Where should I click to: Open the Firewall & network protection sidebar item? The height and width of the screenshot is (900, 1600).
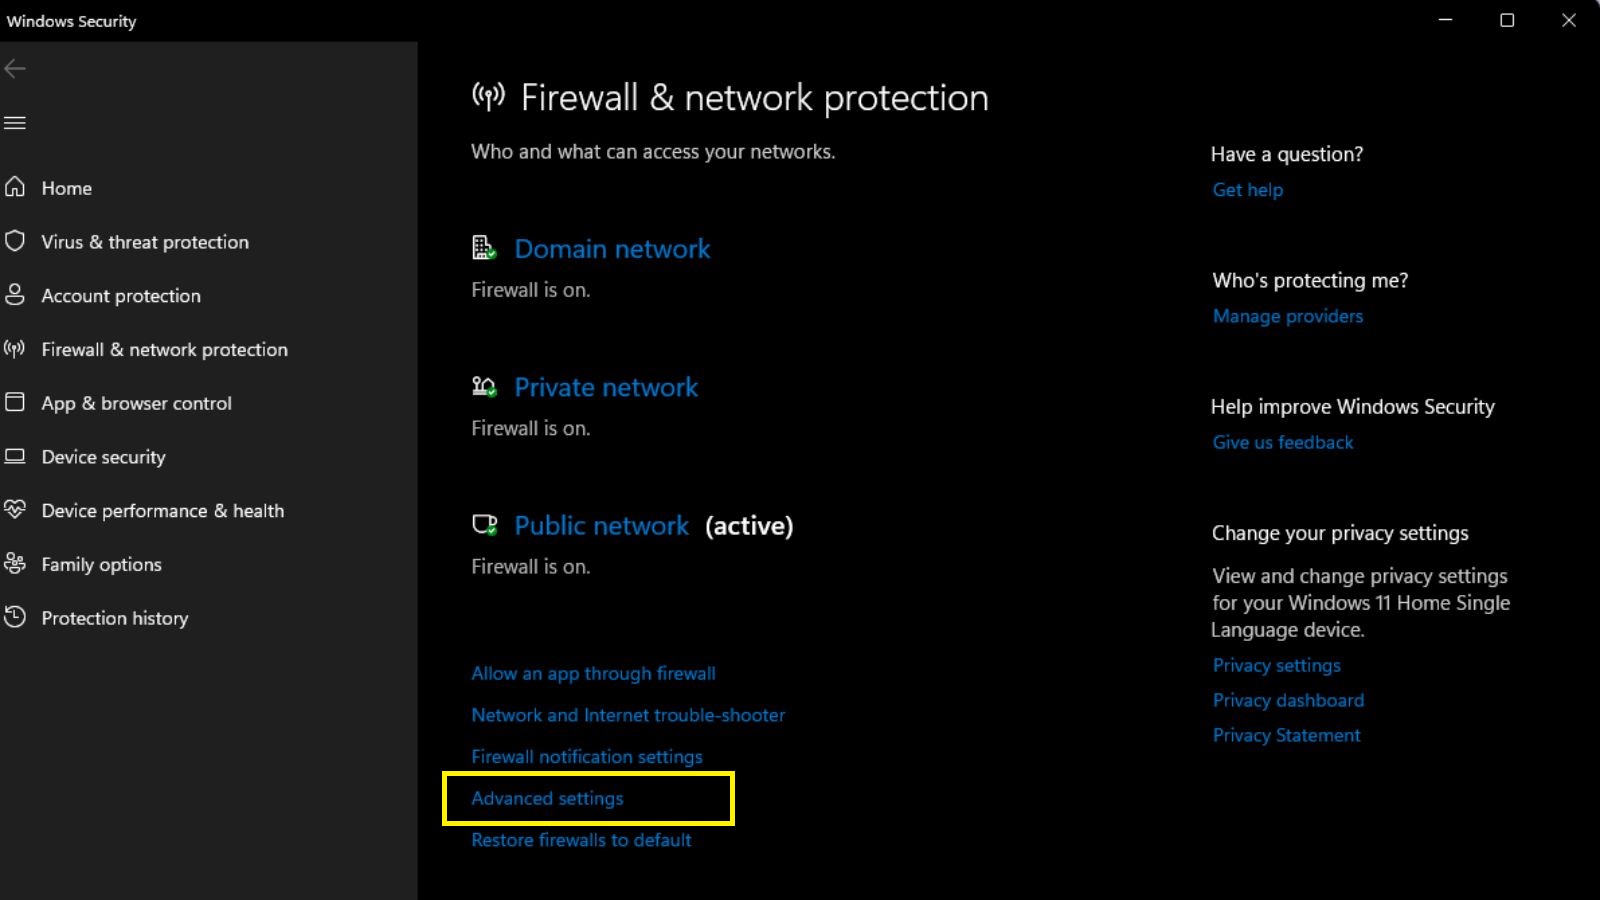click(x=164, y=349)
